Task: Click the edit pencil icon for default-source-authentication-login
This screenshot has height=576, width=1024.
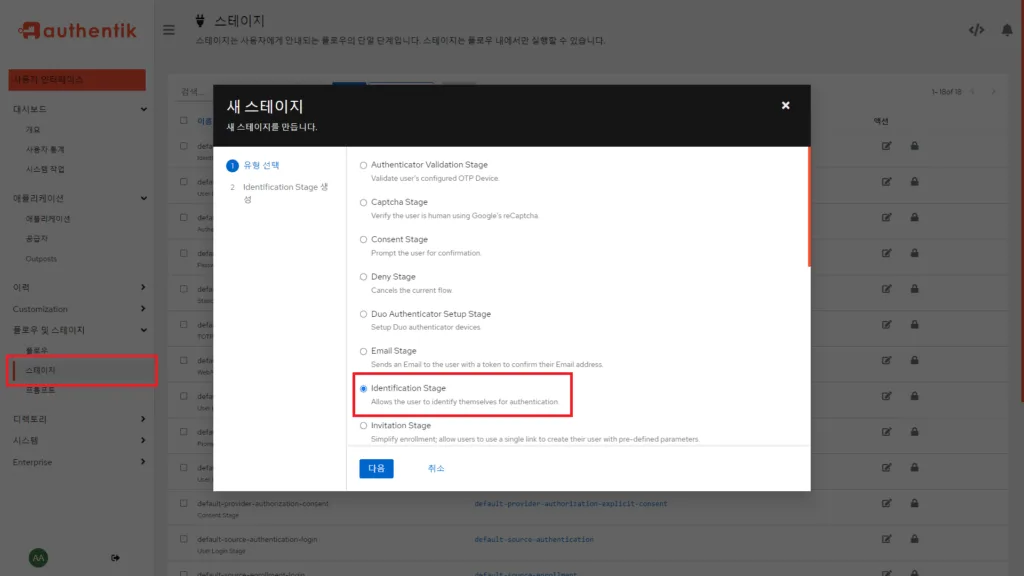Action: 887,538
